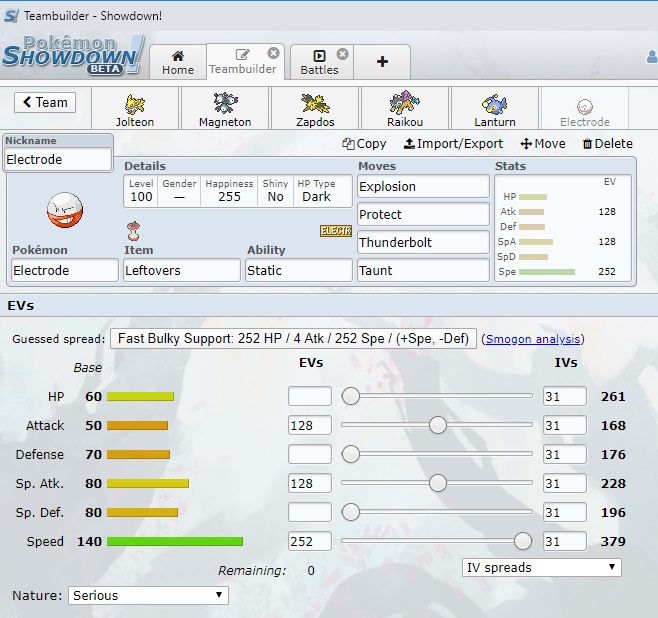Toggle the Shiny detail setting

click(275, 191)
